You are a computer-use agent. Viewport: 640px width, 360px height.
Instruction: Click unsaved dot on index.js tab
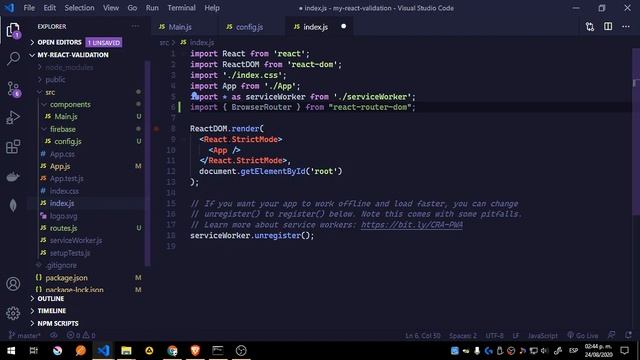point(343,27)
